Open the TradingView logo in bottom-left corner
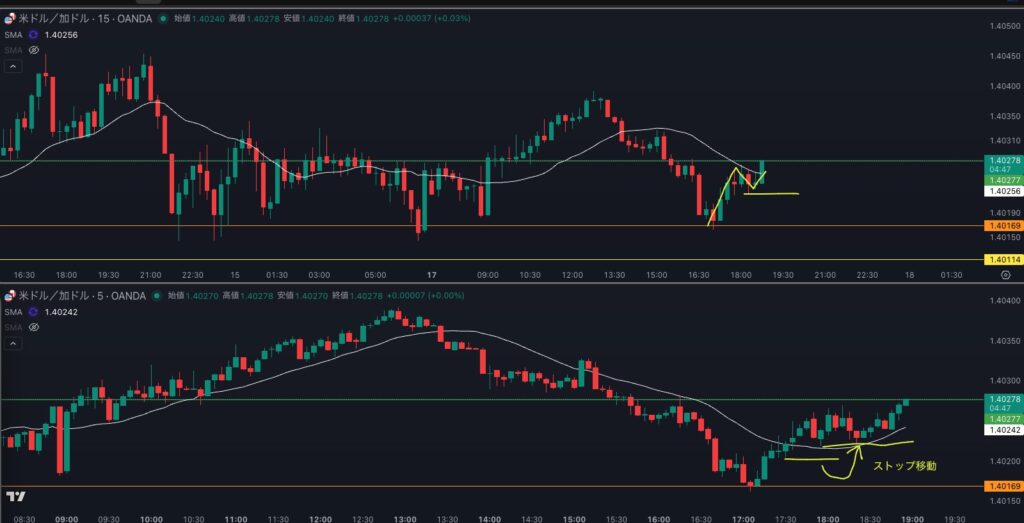Image resolution: width=1024 pixels, height=523 pixels. point(15,497)
